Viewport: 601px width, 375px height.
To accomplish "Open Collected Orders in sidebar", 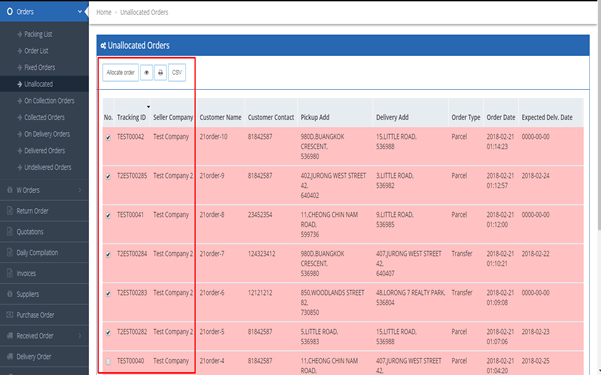I will coord(44,117).
